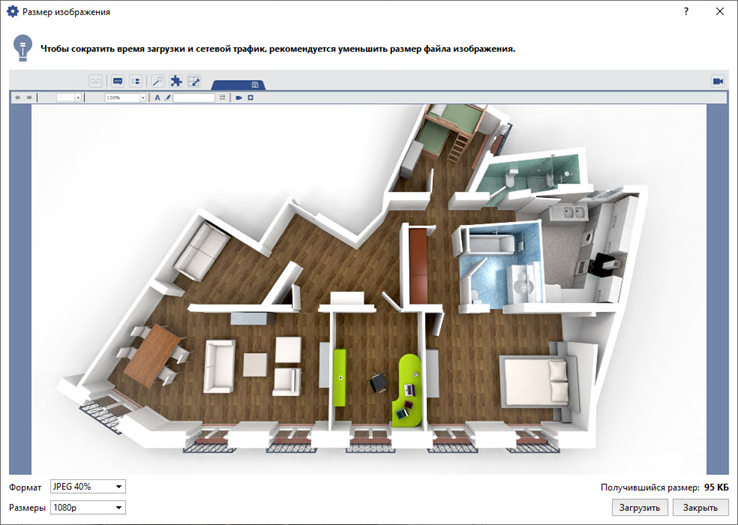This screenshot has width=738, height=525.
Task: Open the Формат JPEG 40% dropdown
Action: tap(88, 487)
